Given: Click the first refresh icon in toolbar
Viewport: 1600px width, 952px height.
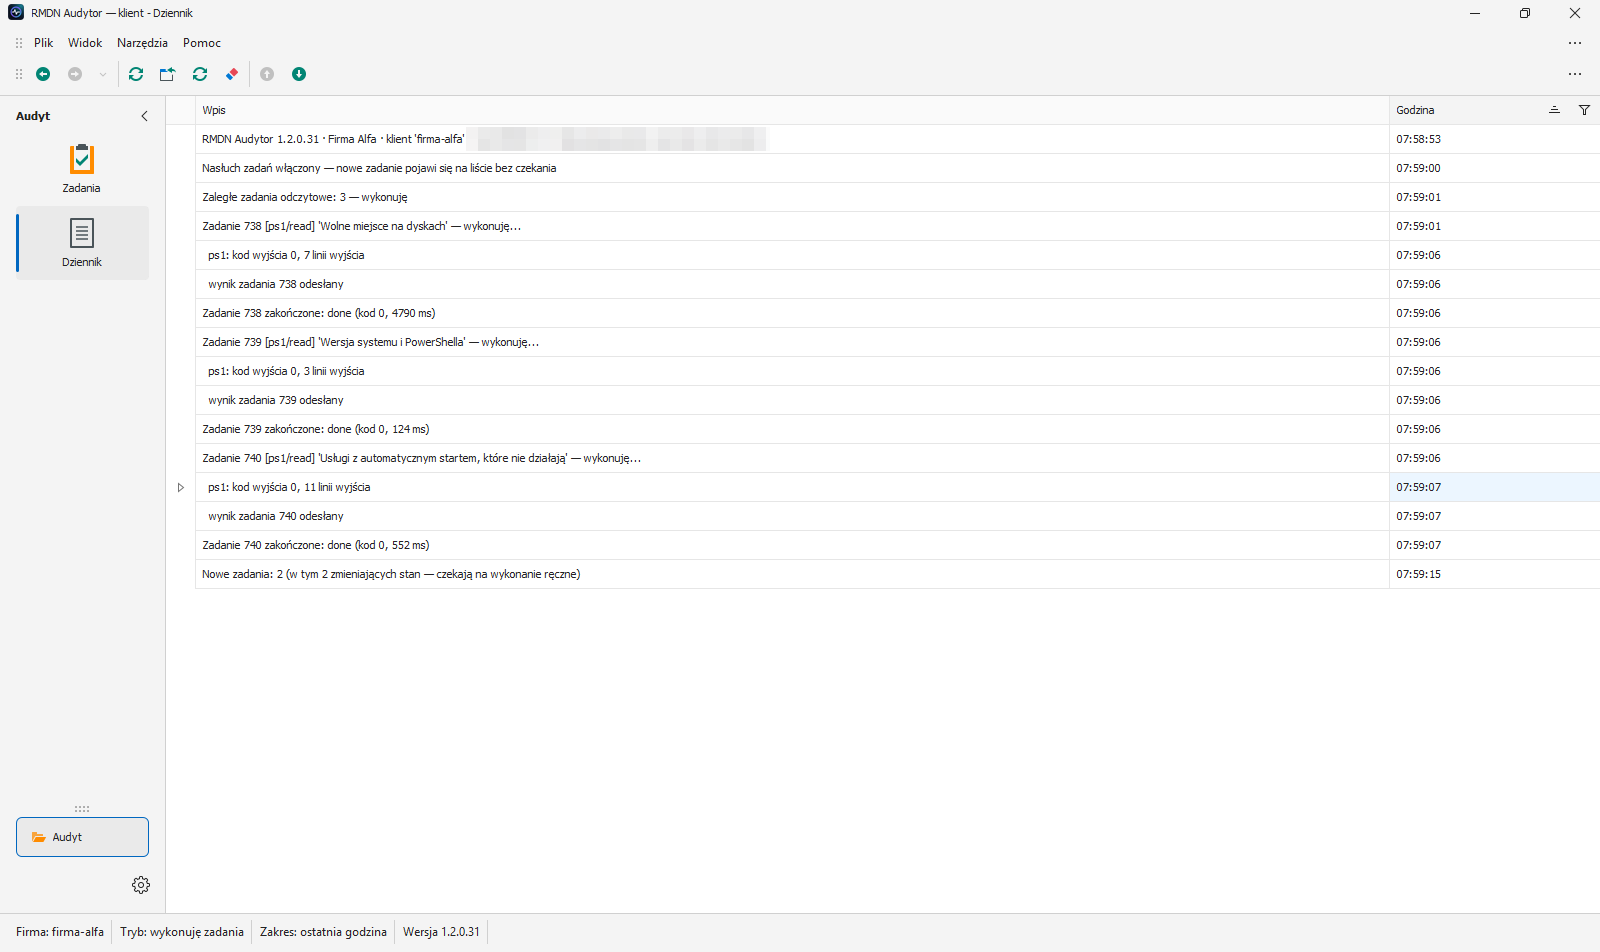Looking at the screenshot, I should [136, 74].
